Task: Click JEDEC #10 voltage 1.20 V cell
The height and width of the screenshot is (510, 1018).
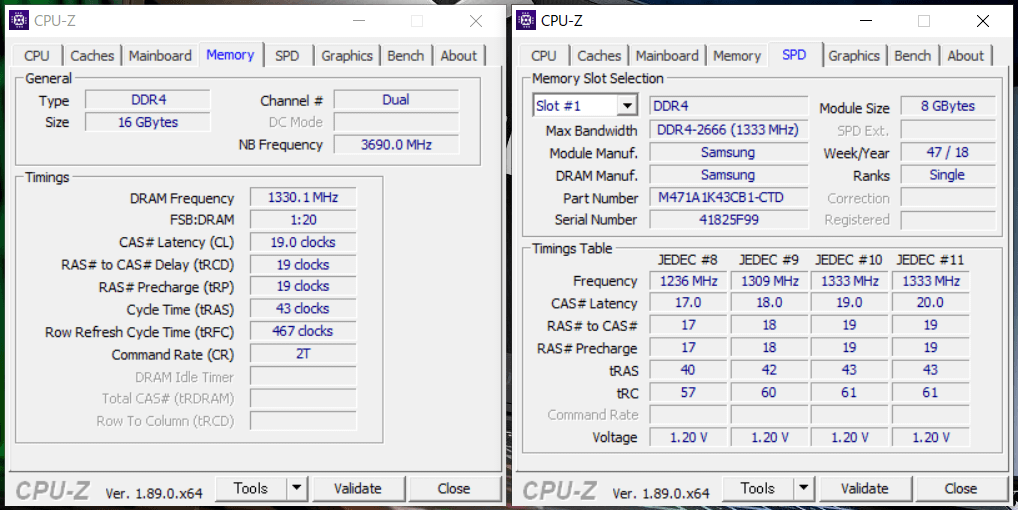Action: point(849,437)
